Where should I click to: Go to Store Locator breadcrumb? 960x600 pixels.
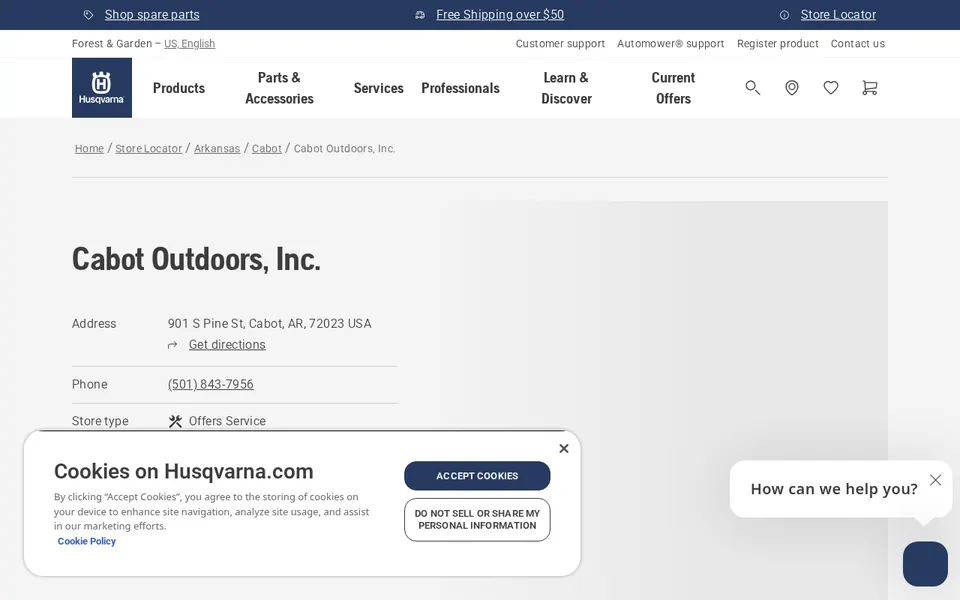pos(149,149)
